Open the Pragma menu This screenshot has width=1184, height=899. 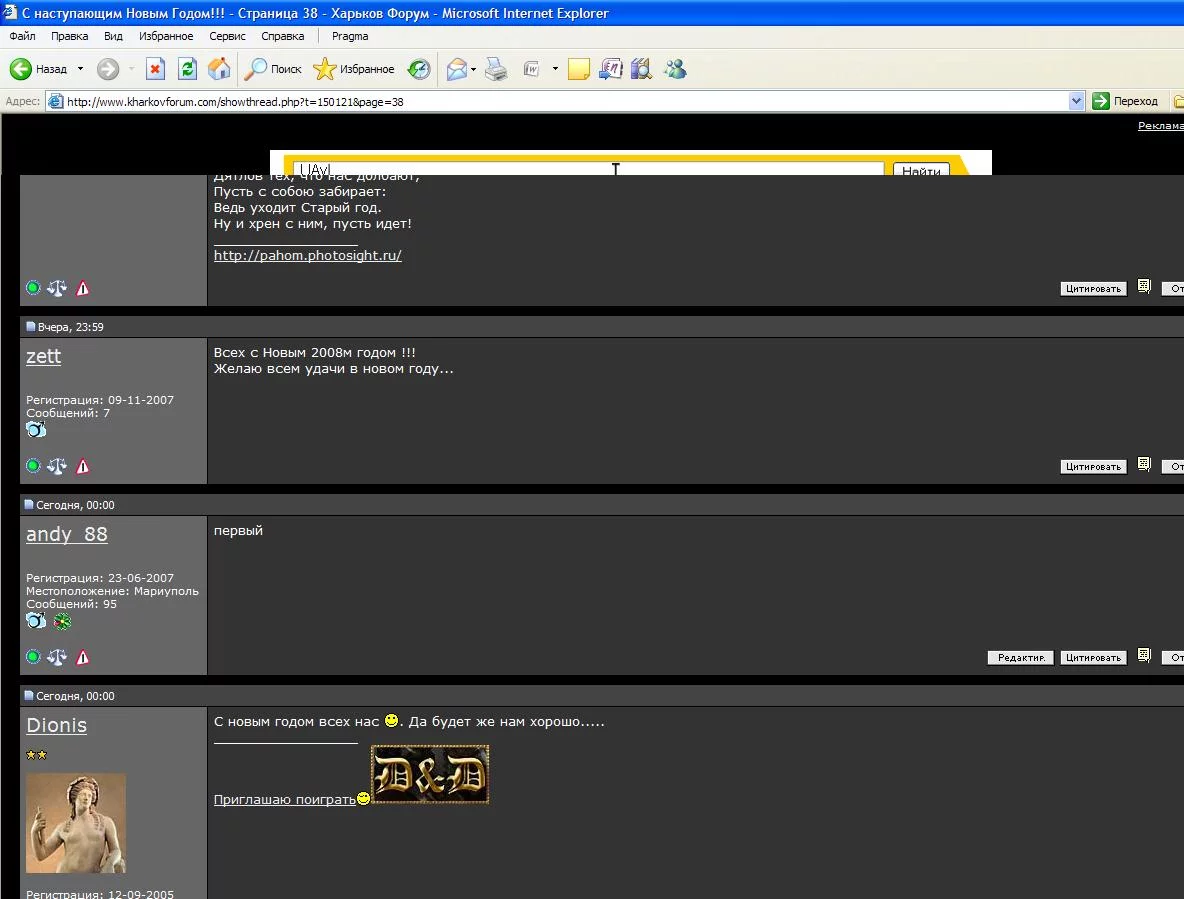pos(350,35)
